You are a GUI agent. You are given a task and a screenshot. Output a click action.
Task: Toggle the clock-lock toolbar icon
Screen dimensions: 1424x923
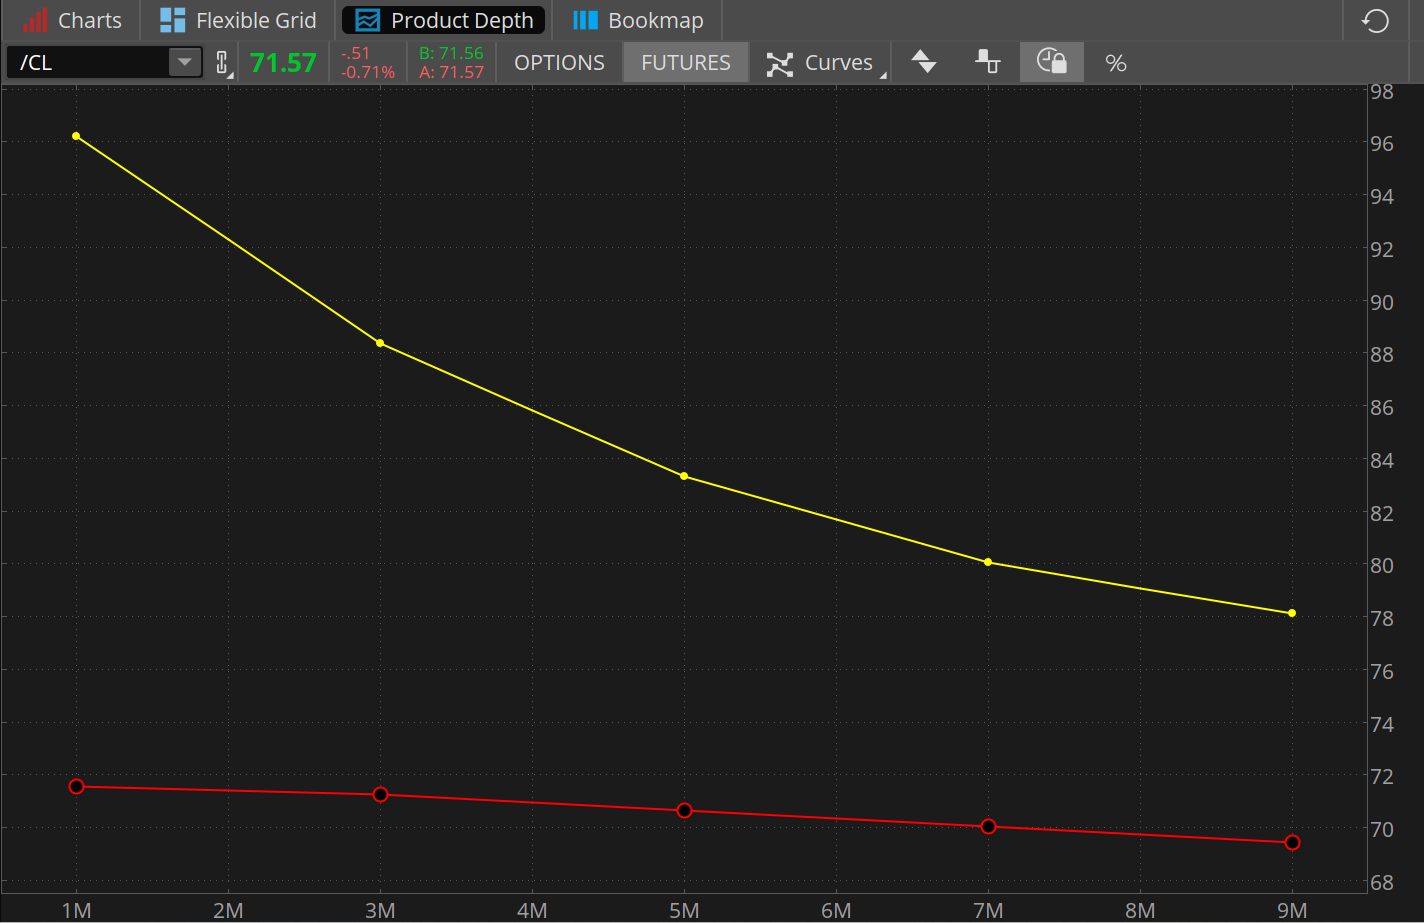1052,63
